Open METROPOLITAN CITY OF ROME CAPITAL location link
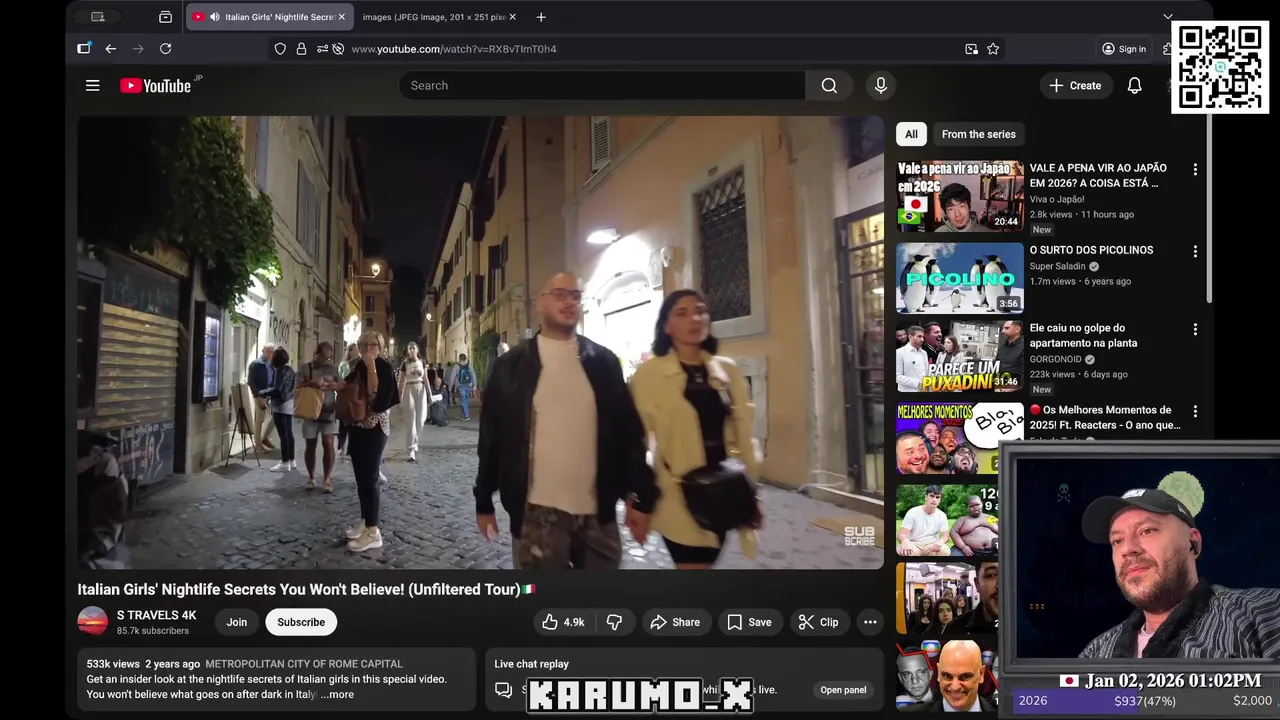1280x720 pixels. (304, 664)
